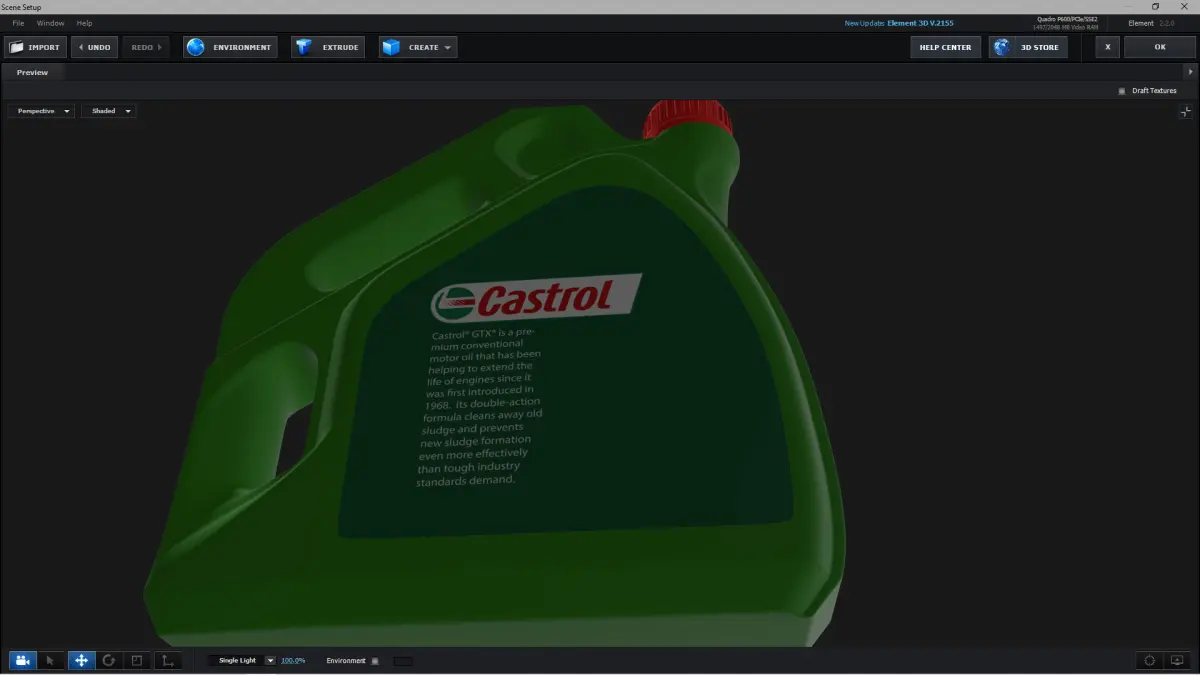Activate the arrow selection tool
1200x675 pixels.
(51, 660)
